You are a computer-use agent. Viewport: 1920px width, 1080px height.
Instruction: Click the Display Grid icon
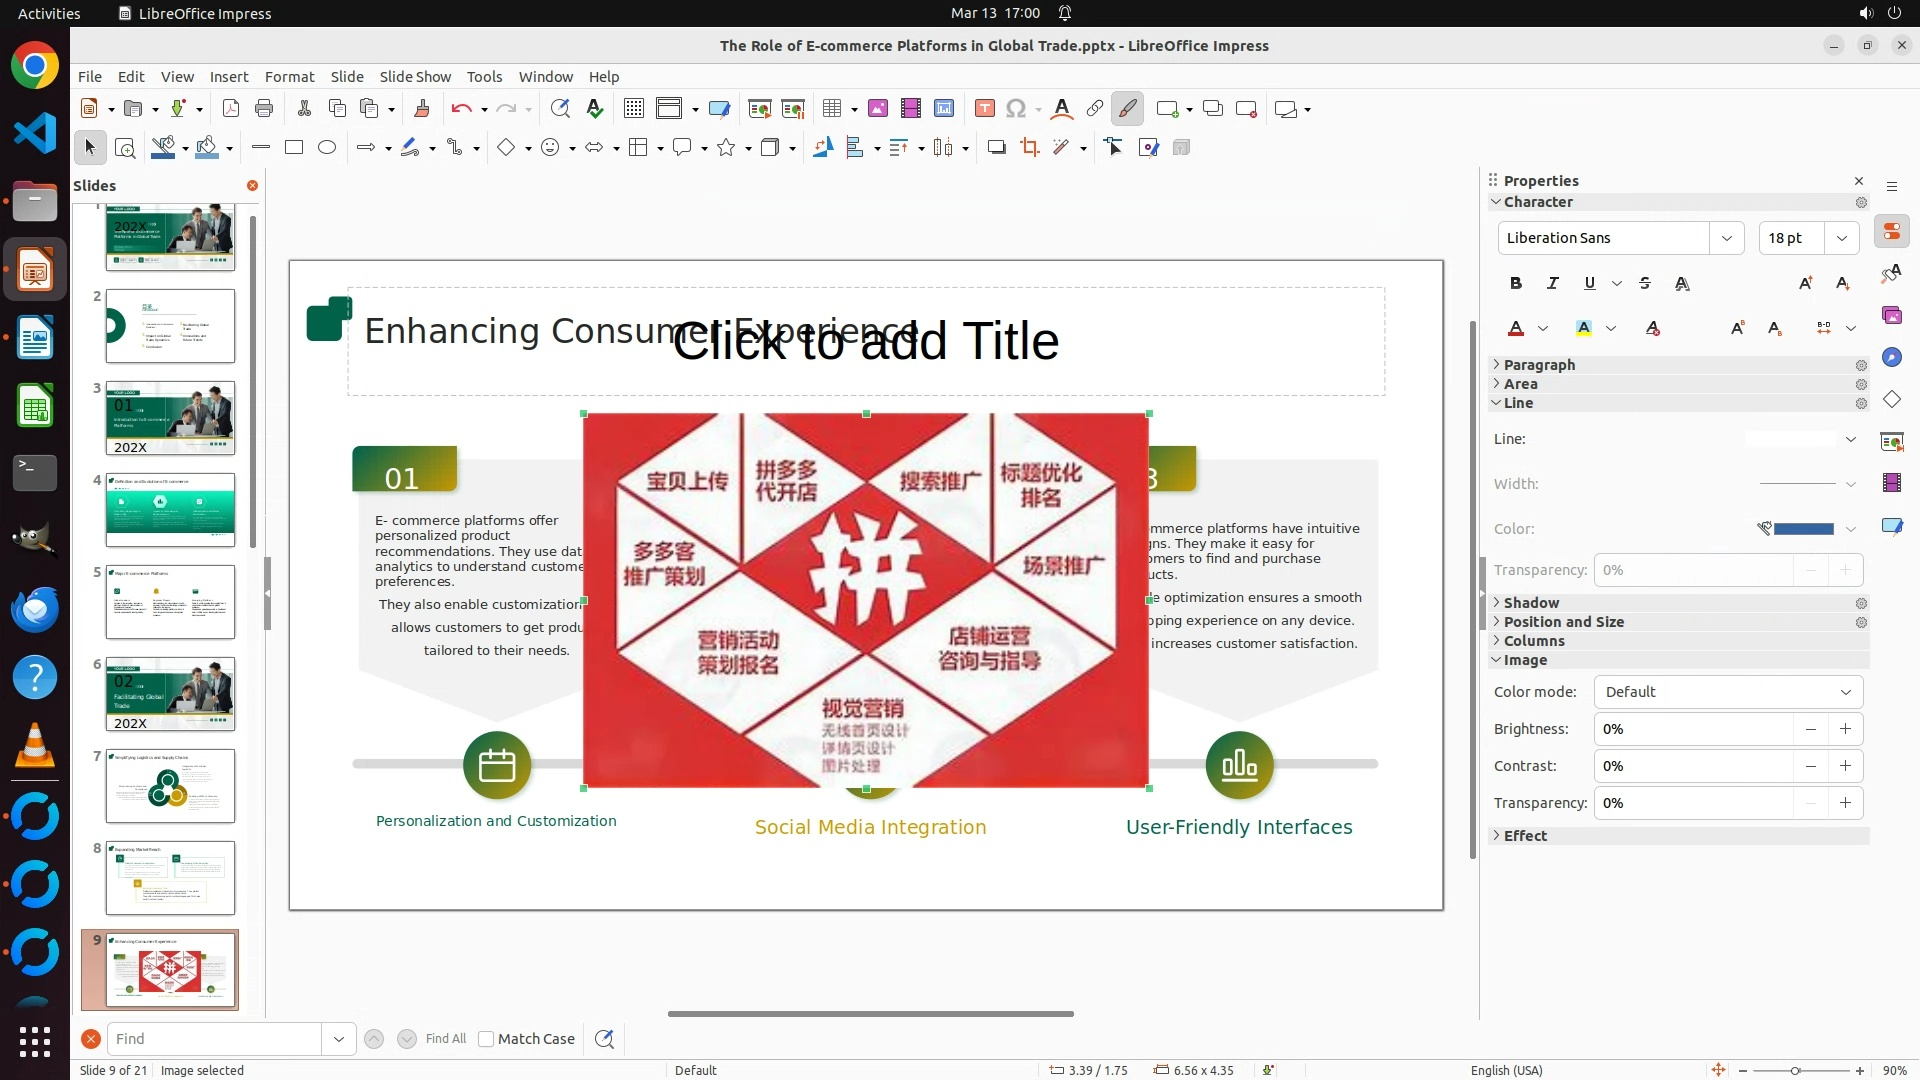(633, 109)
